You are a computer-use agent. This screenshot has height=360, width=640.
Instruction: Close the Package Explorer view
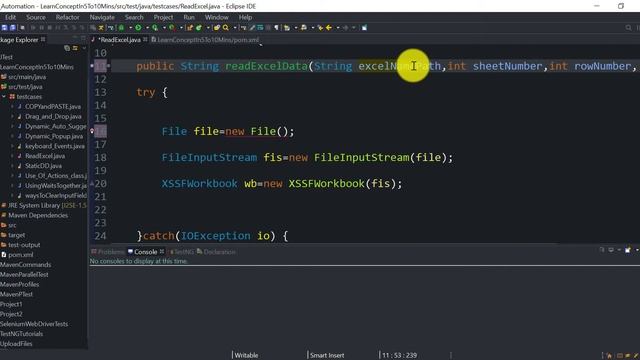pyautogui.click(x=43, y=40)
